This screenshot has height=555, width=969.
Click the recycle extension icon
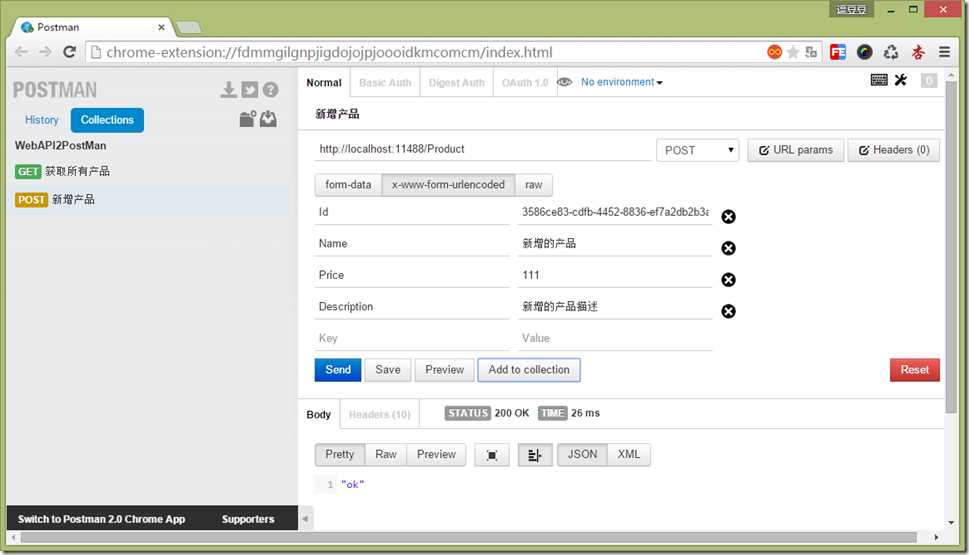891,52
